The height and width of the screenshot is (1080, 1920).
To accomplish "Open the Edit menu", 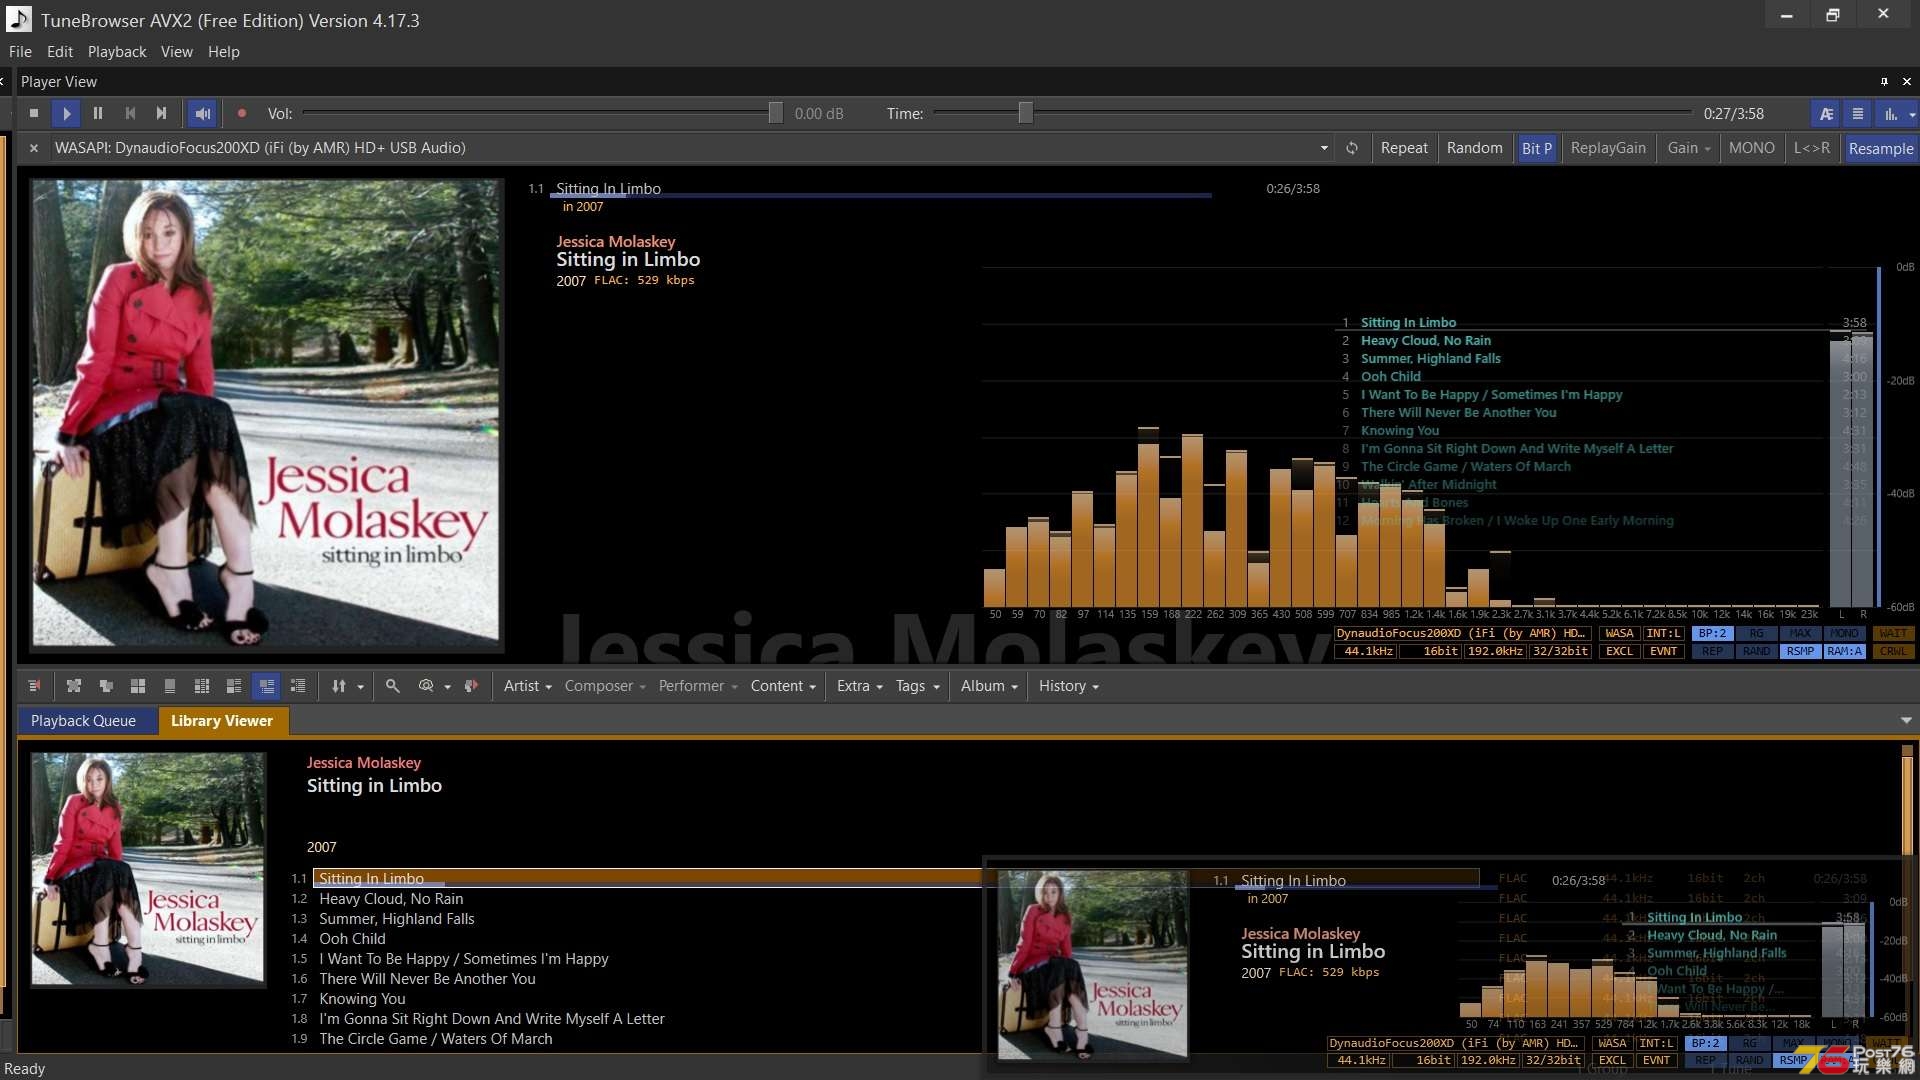I will point(60,52).
